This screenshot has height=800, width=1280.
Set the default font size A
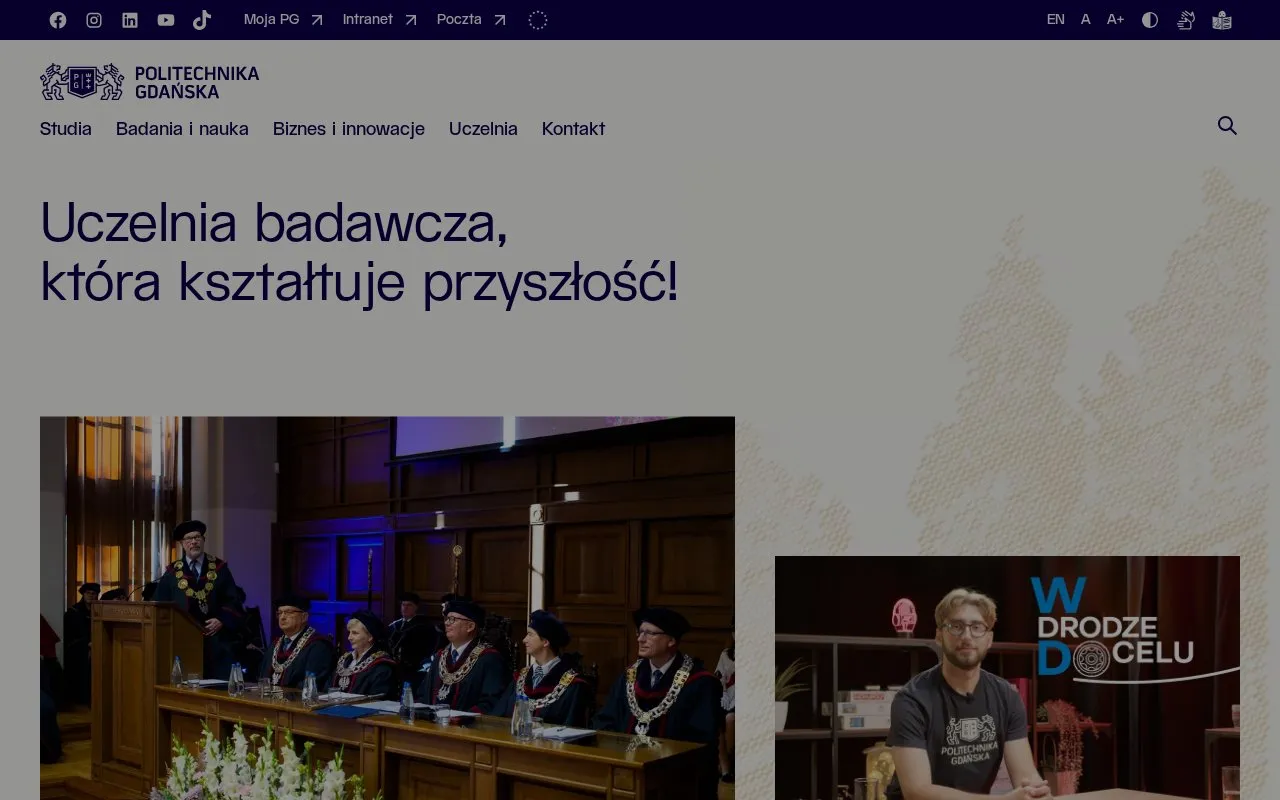pos(1086,20)
